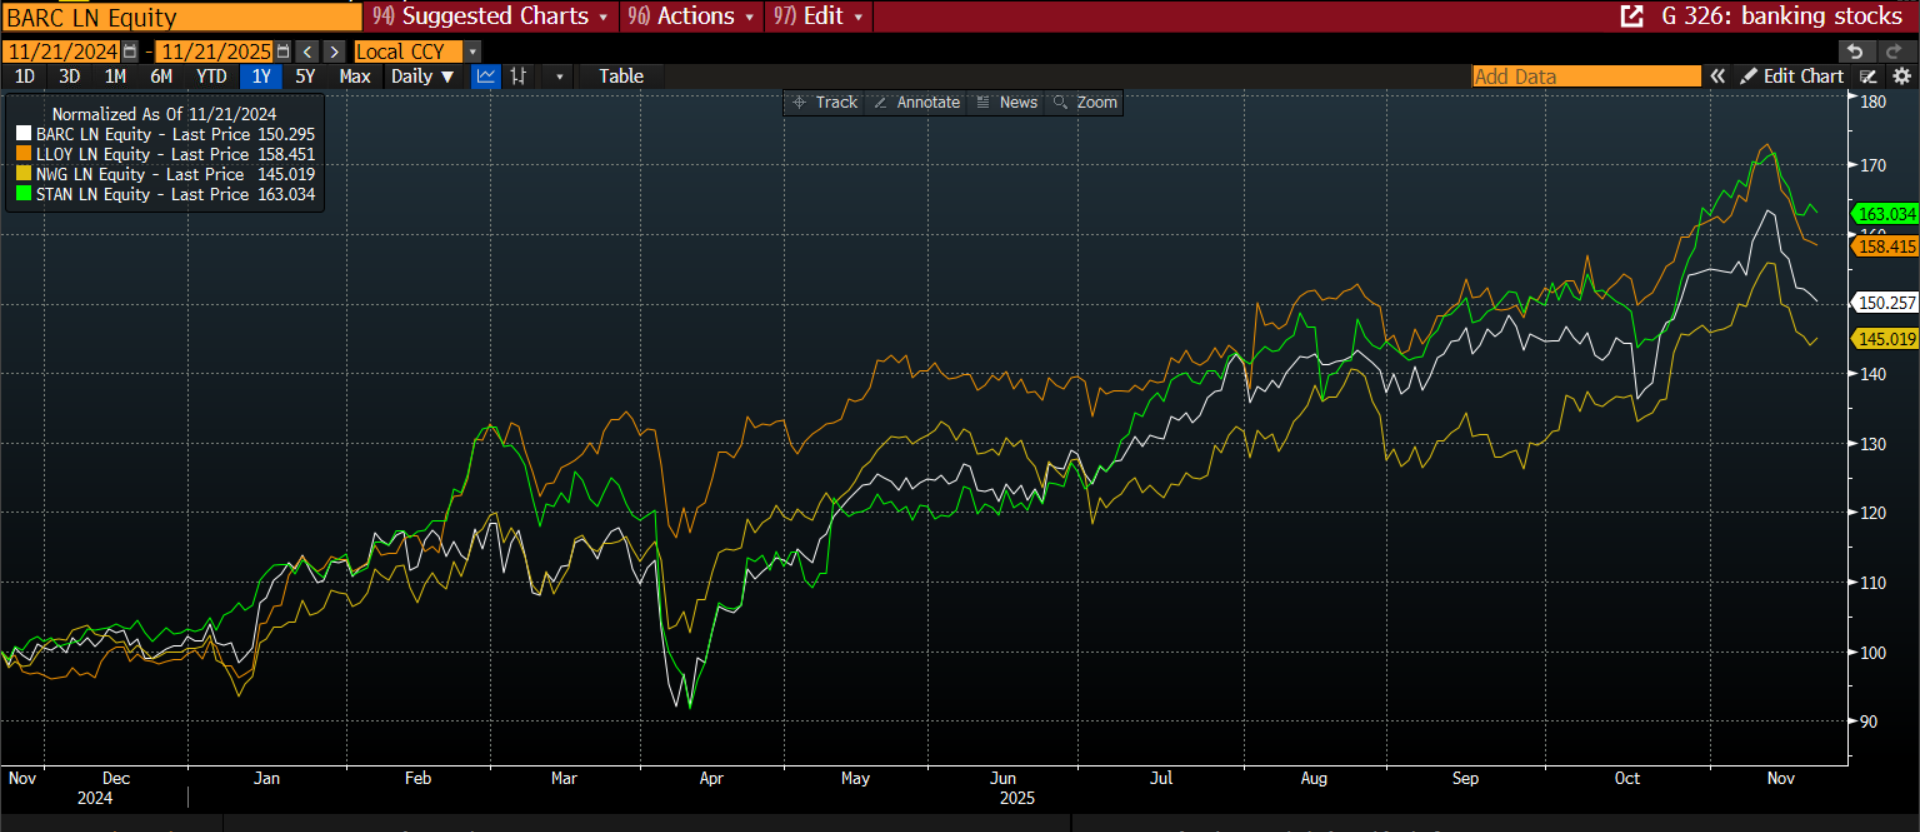This screenshot has height=832, width=1920.
Task: Click the Edit Chart button
Action: point(1793,76)
